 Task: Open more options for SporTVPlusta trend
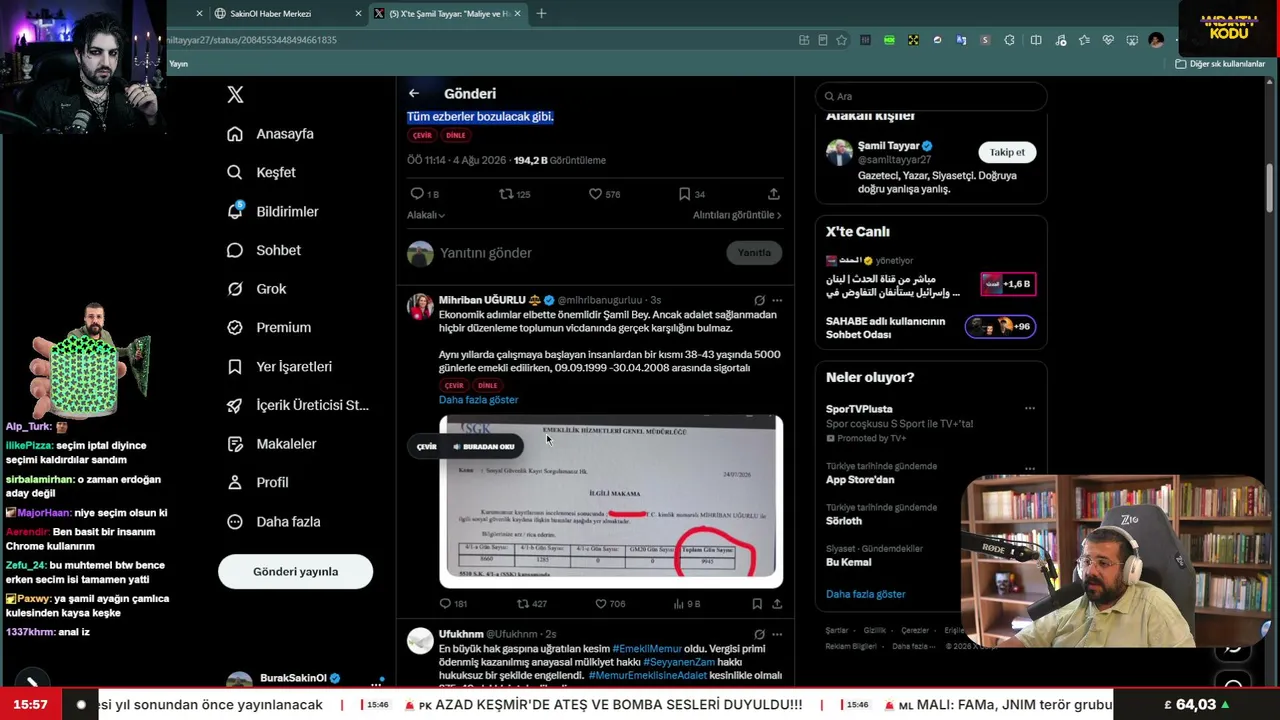pos(1030,408)
